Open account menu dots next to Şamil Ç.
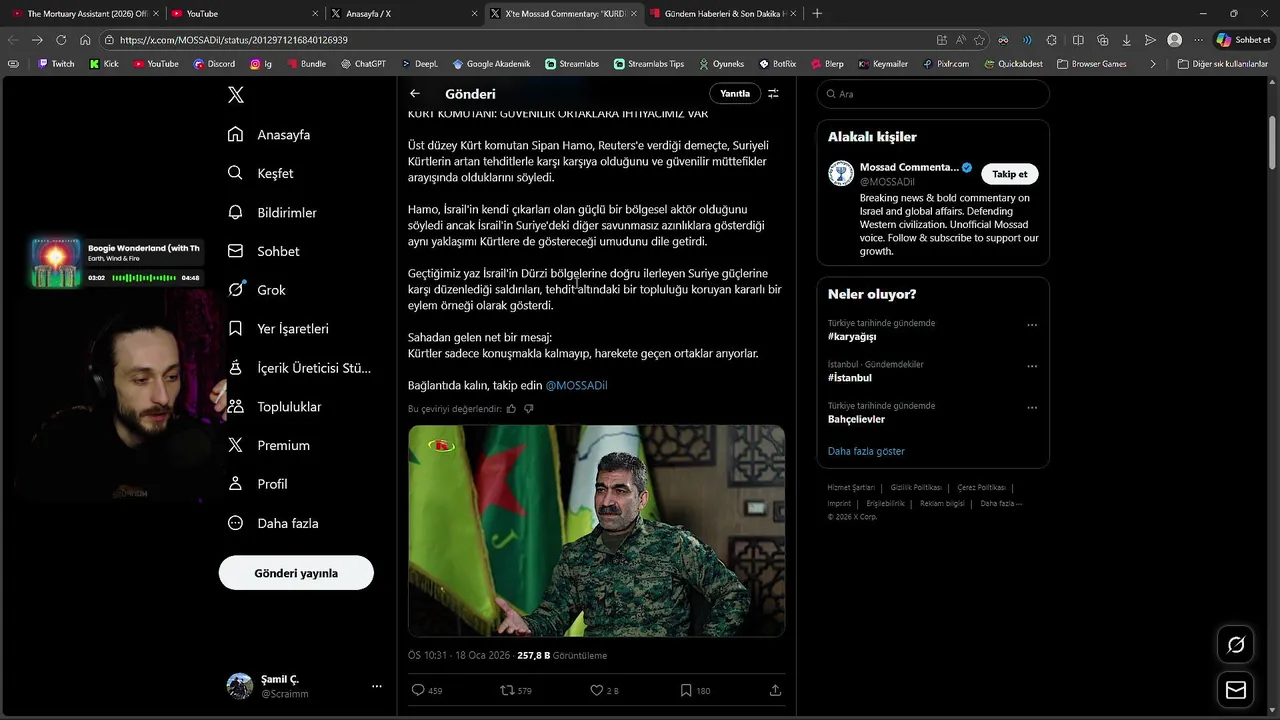 (x=377, y=686)
